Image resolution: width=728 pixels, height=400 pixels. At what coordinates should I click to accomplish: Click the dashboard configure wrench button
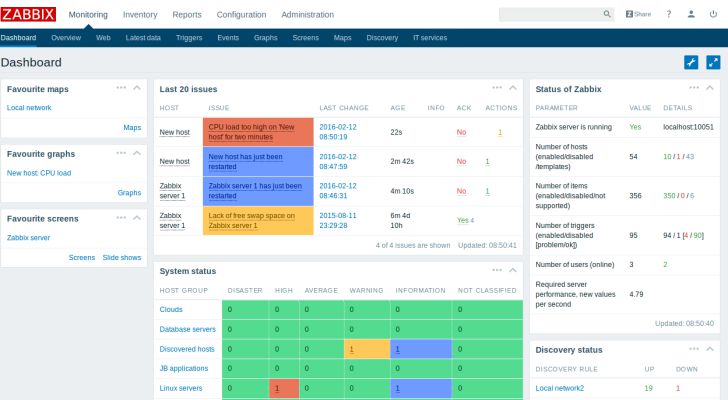click(691, 62)
